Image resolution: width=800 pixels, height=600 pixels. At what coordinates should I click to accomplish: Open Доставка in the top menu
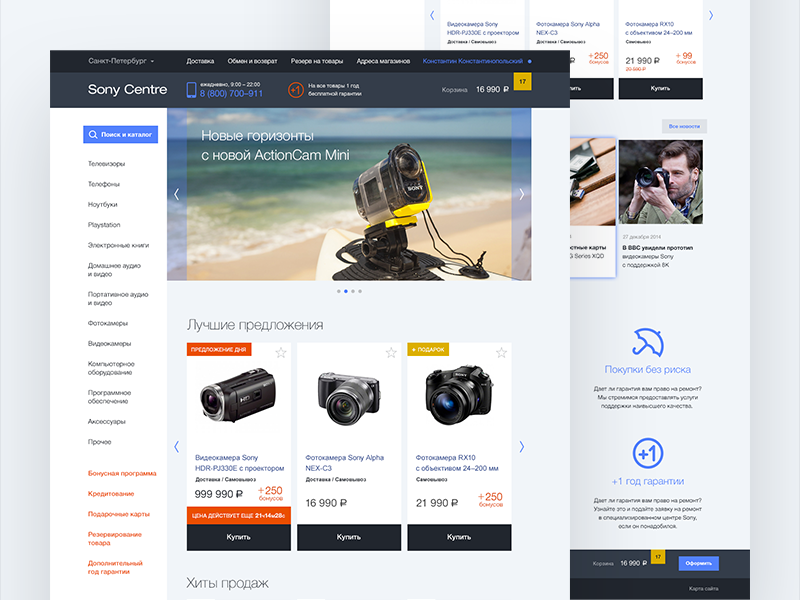pos(200,61)
